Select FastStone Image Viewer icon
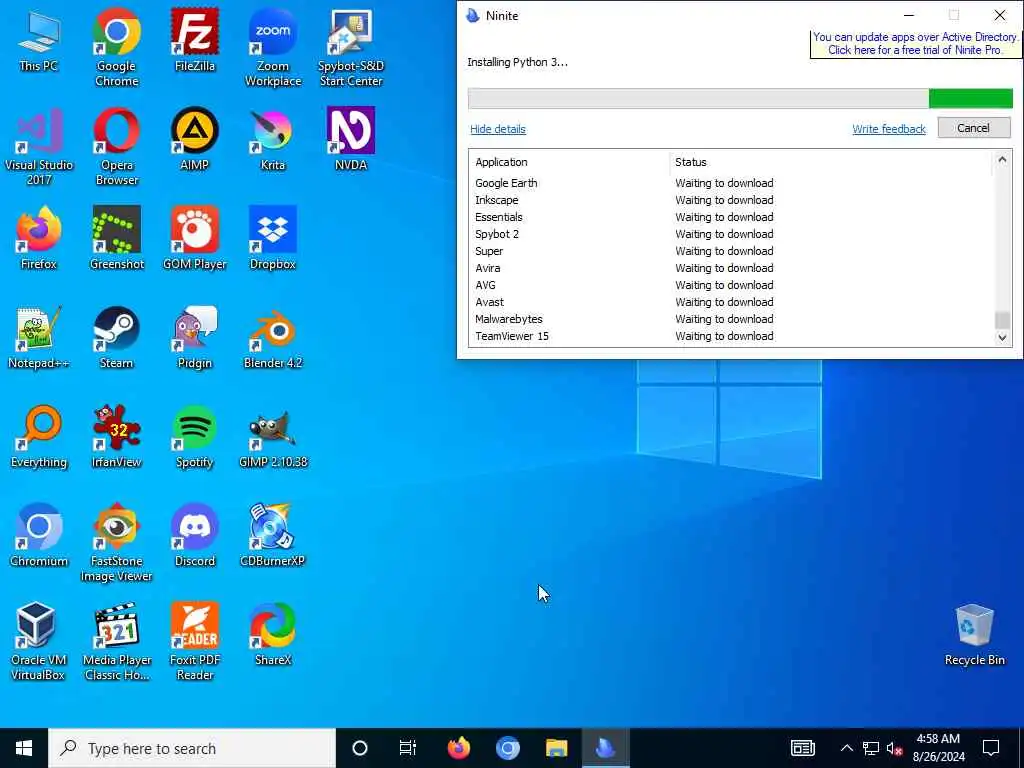This screenshot has width=1024, height=768. click(x=116, y=542)
